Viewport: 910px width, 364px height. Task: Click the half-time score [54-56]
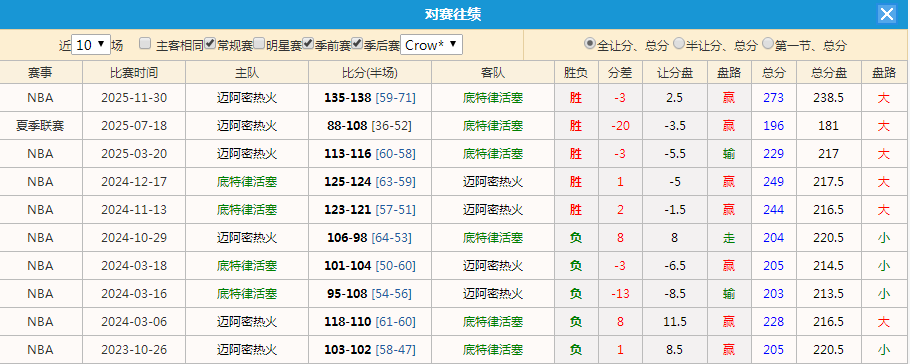(x=391, y=294)
